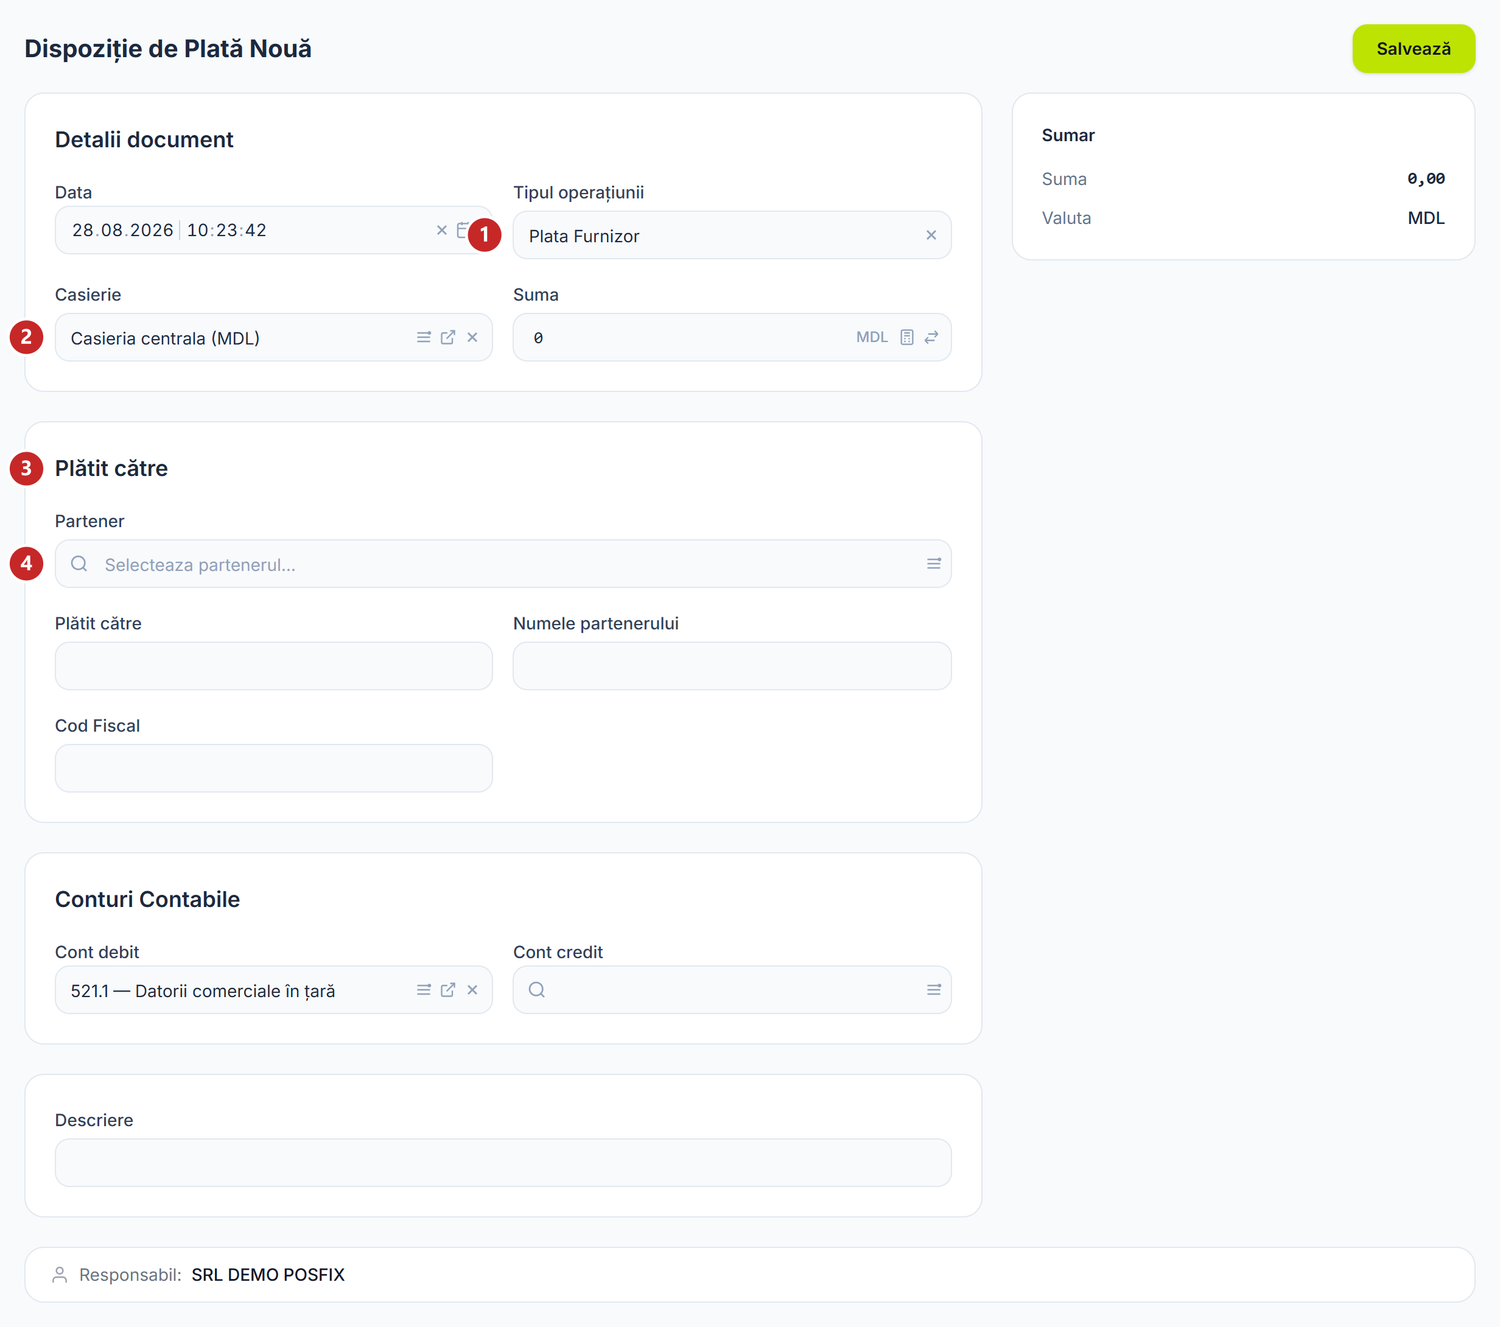
Task: Click search icon in Cont credit field
Action: pyautogui.click(x=537, y=990)
